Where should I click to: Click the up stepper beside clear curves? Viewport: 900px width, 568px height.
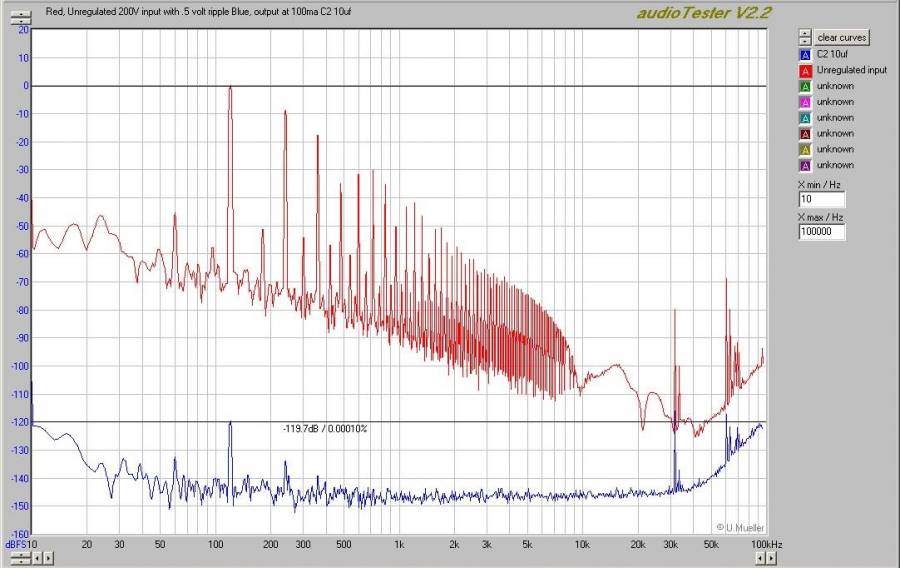pyautogui.click(x=804, y=33)
